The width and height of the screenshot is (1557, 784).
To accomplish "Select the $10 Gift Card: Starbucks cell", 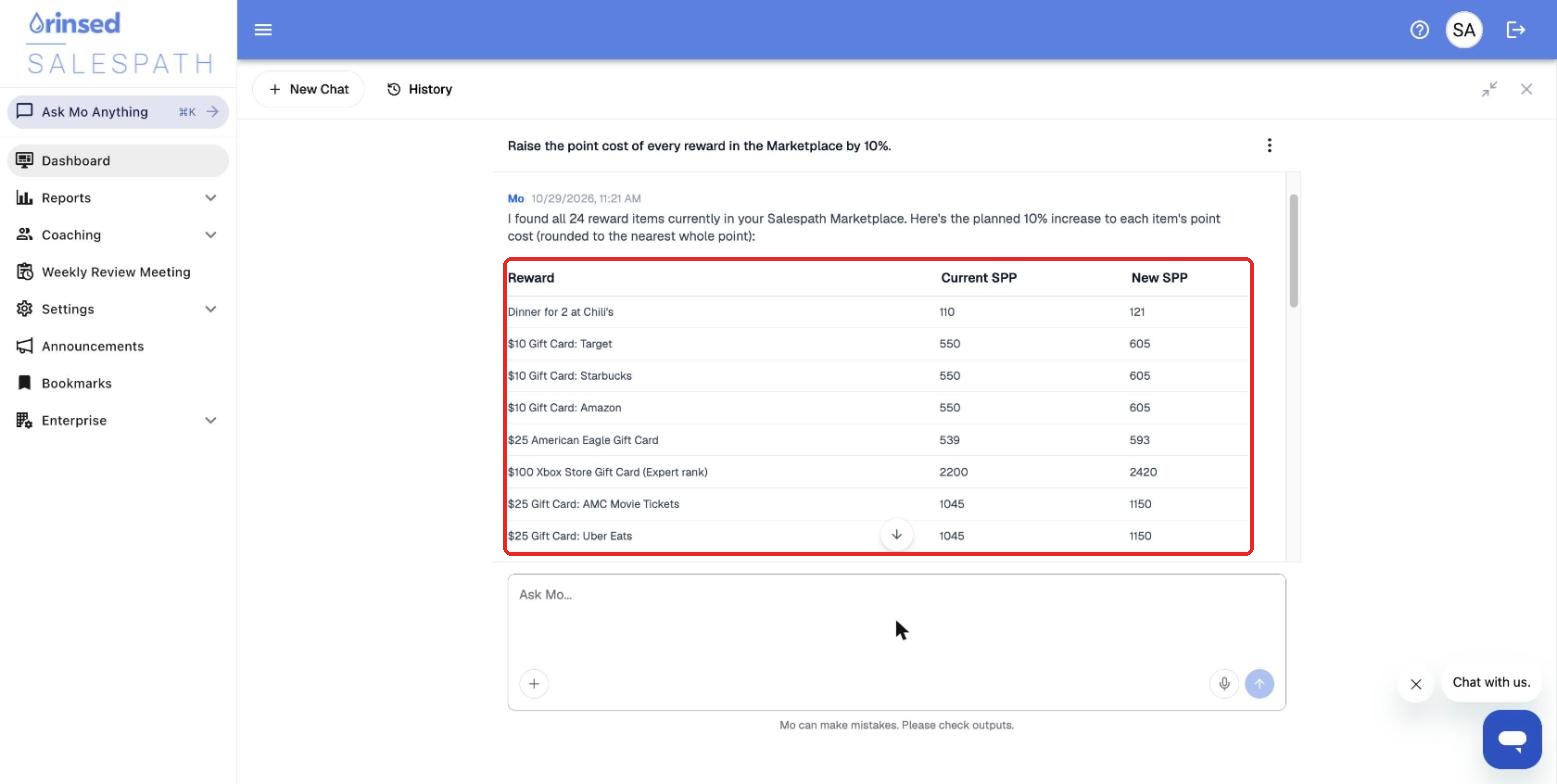I will coord(570,376).
